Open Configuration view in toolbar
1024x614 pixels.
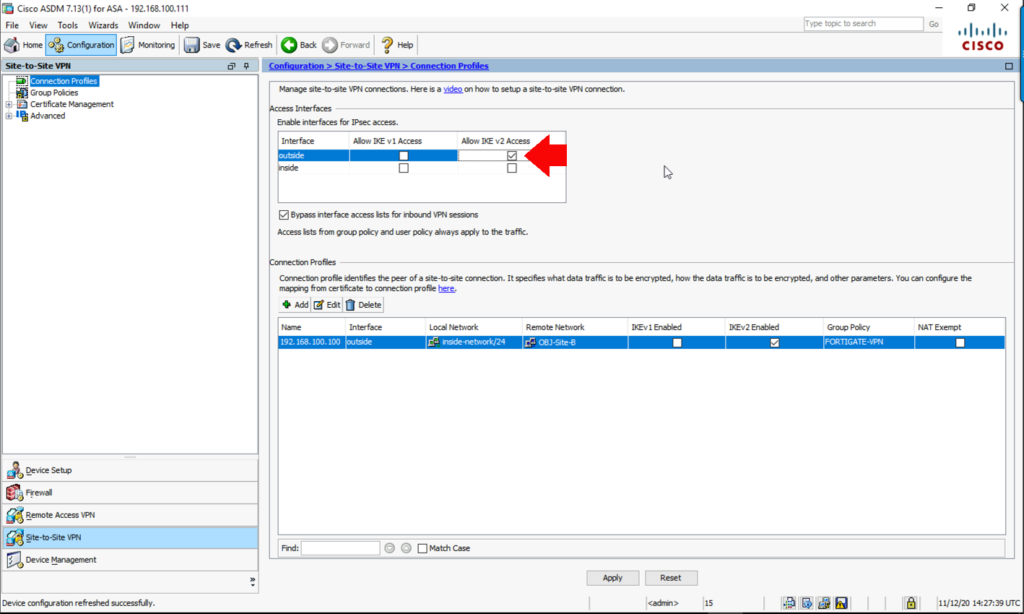[x=82, y=45]
